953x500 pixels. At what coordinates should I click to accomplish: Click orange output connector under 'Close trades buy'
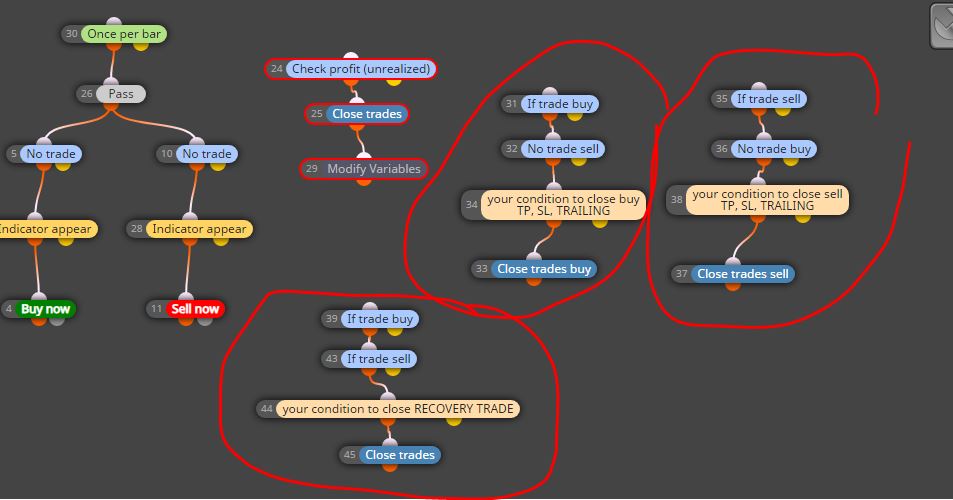[x=533, y=280]
